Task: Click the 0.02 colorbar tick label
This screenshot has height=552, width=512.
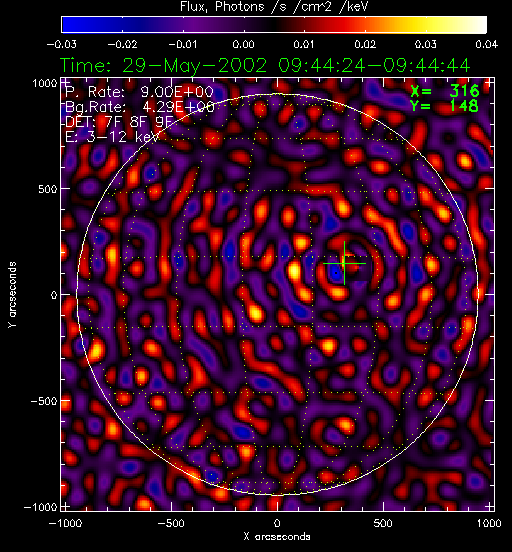Action: click(x=365, y=44)
